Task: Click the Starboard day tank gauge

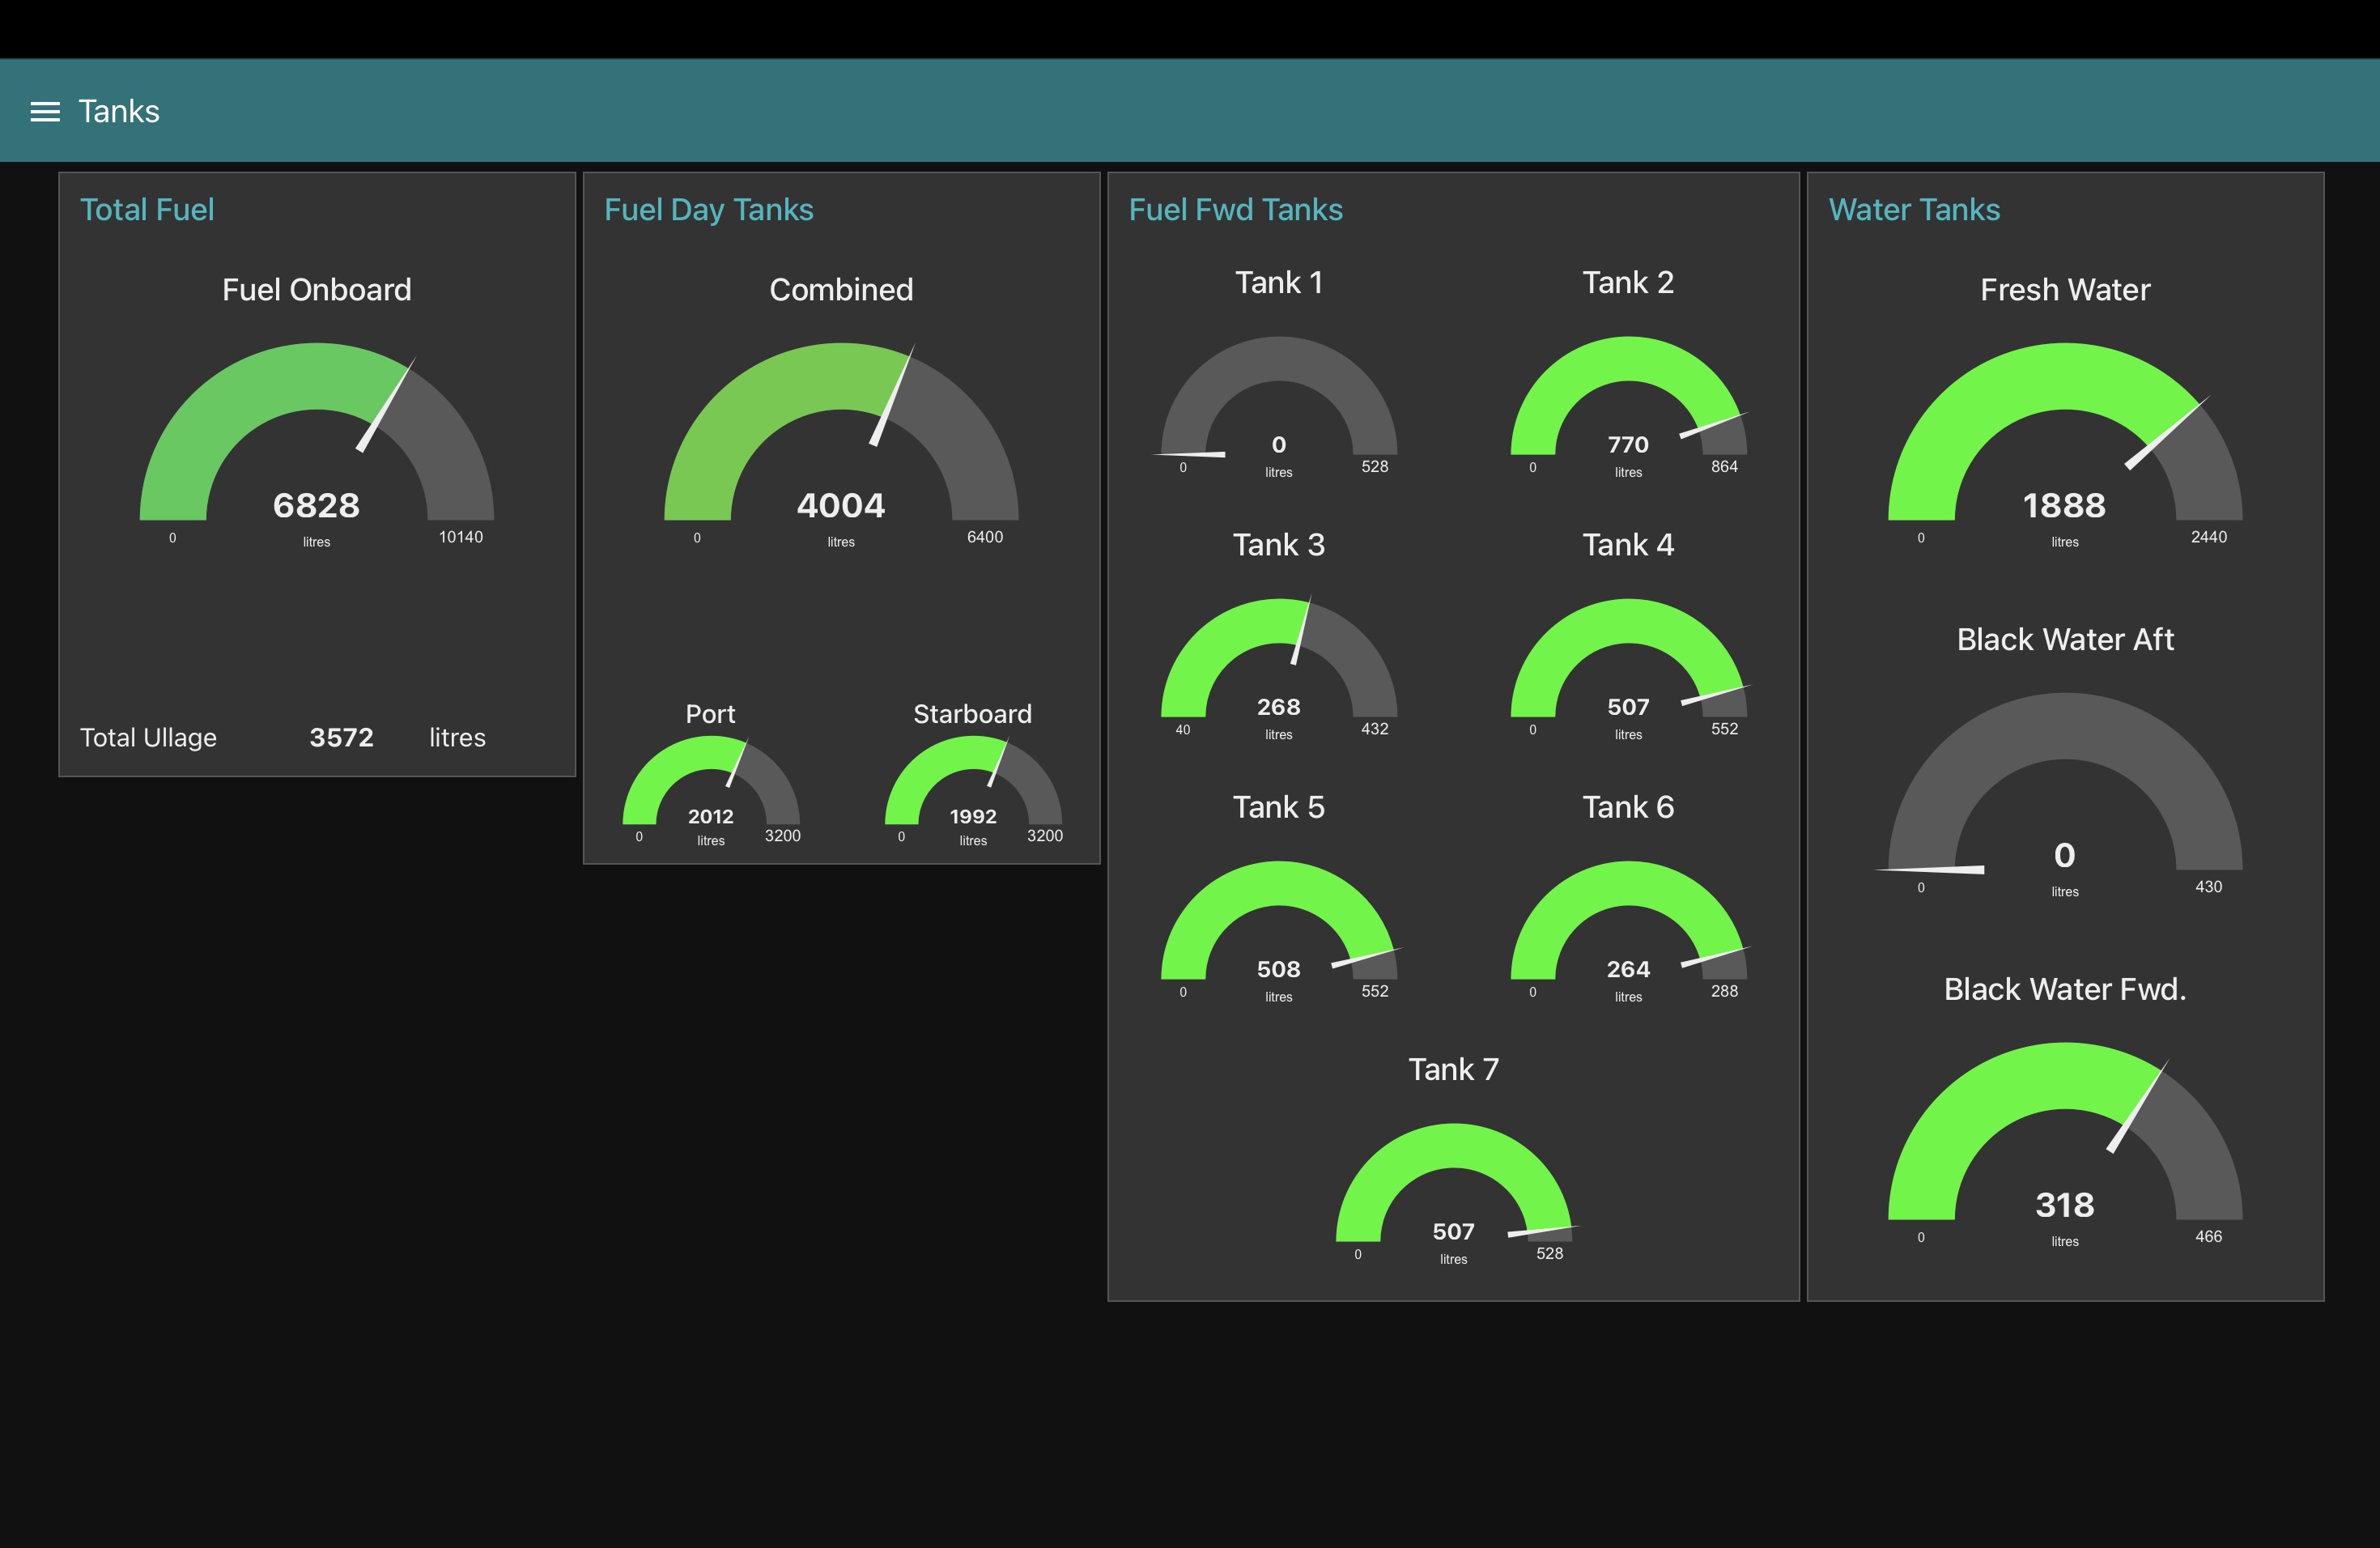Action: [972, 790]
